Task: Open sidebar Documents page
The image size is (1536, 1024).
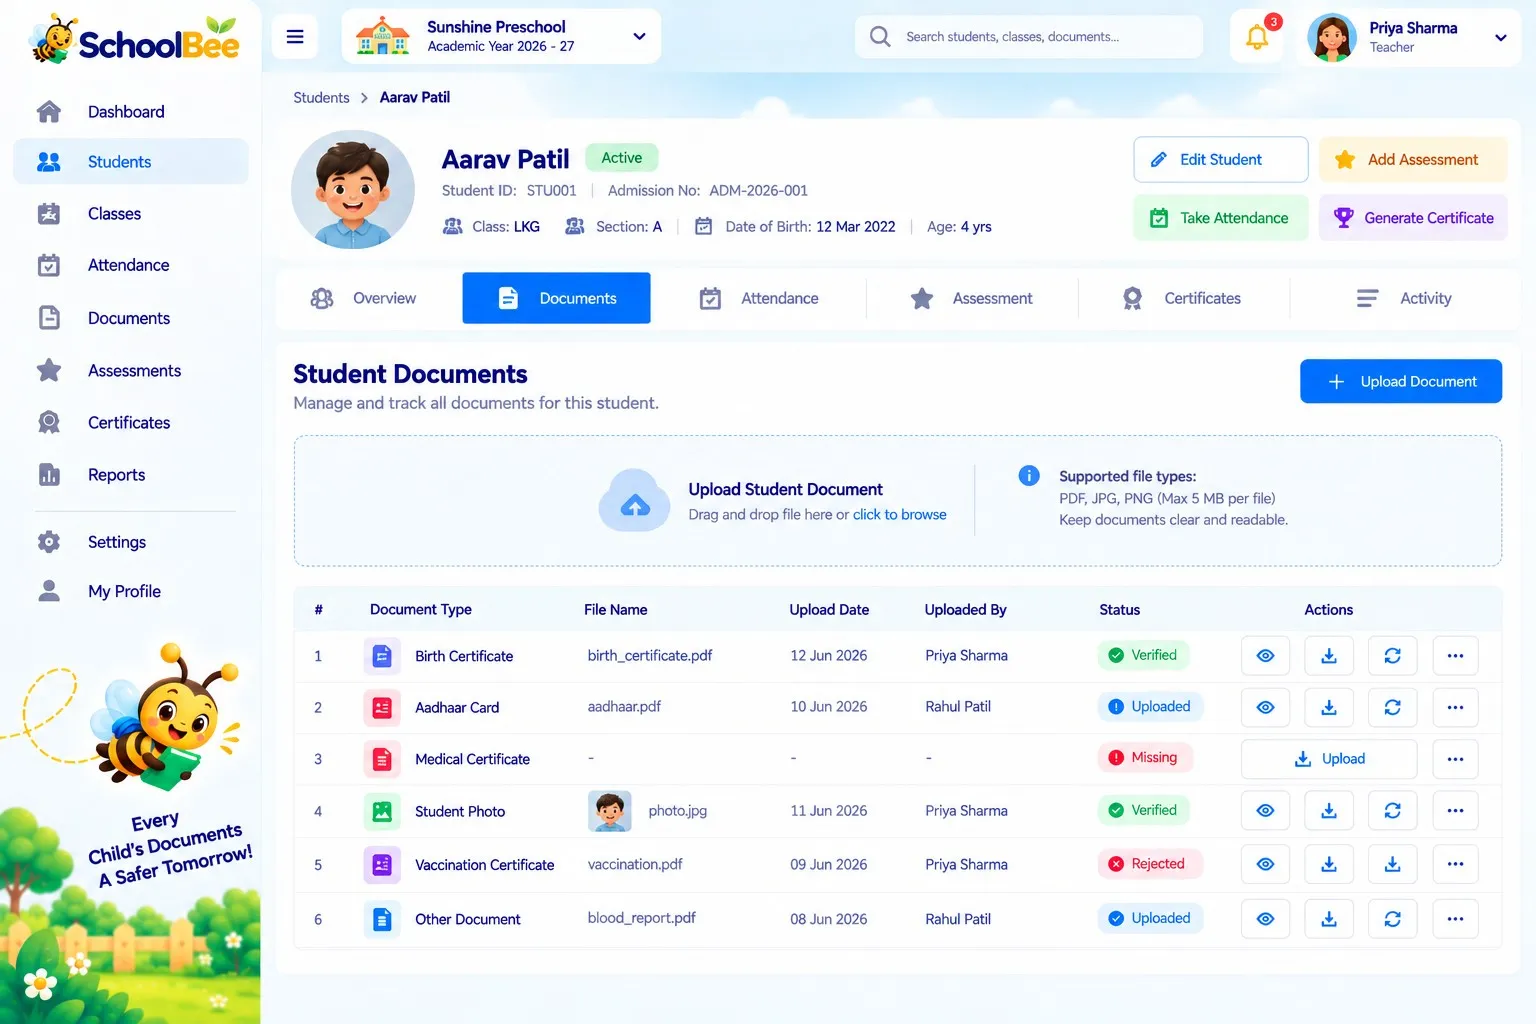Action: tap(131, 318)
